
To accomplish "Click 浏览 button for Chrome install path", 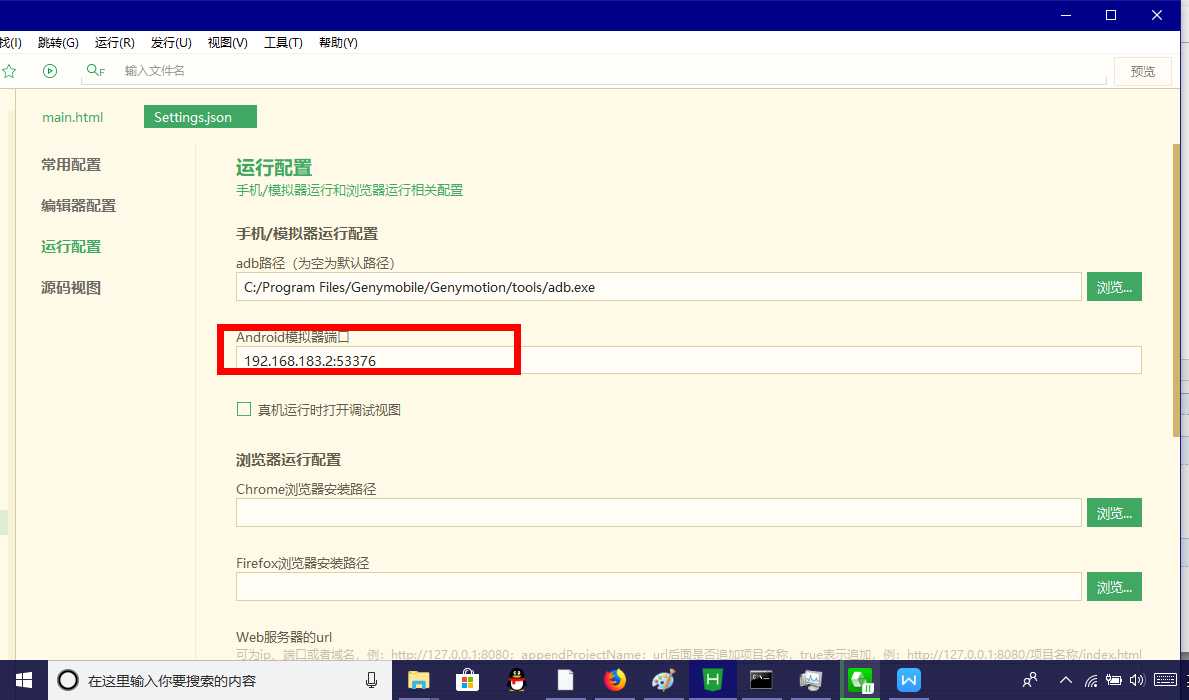I will (x=1113, y=512).
